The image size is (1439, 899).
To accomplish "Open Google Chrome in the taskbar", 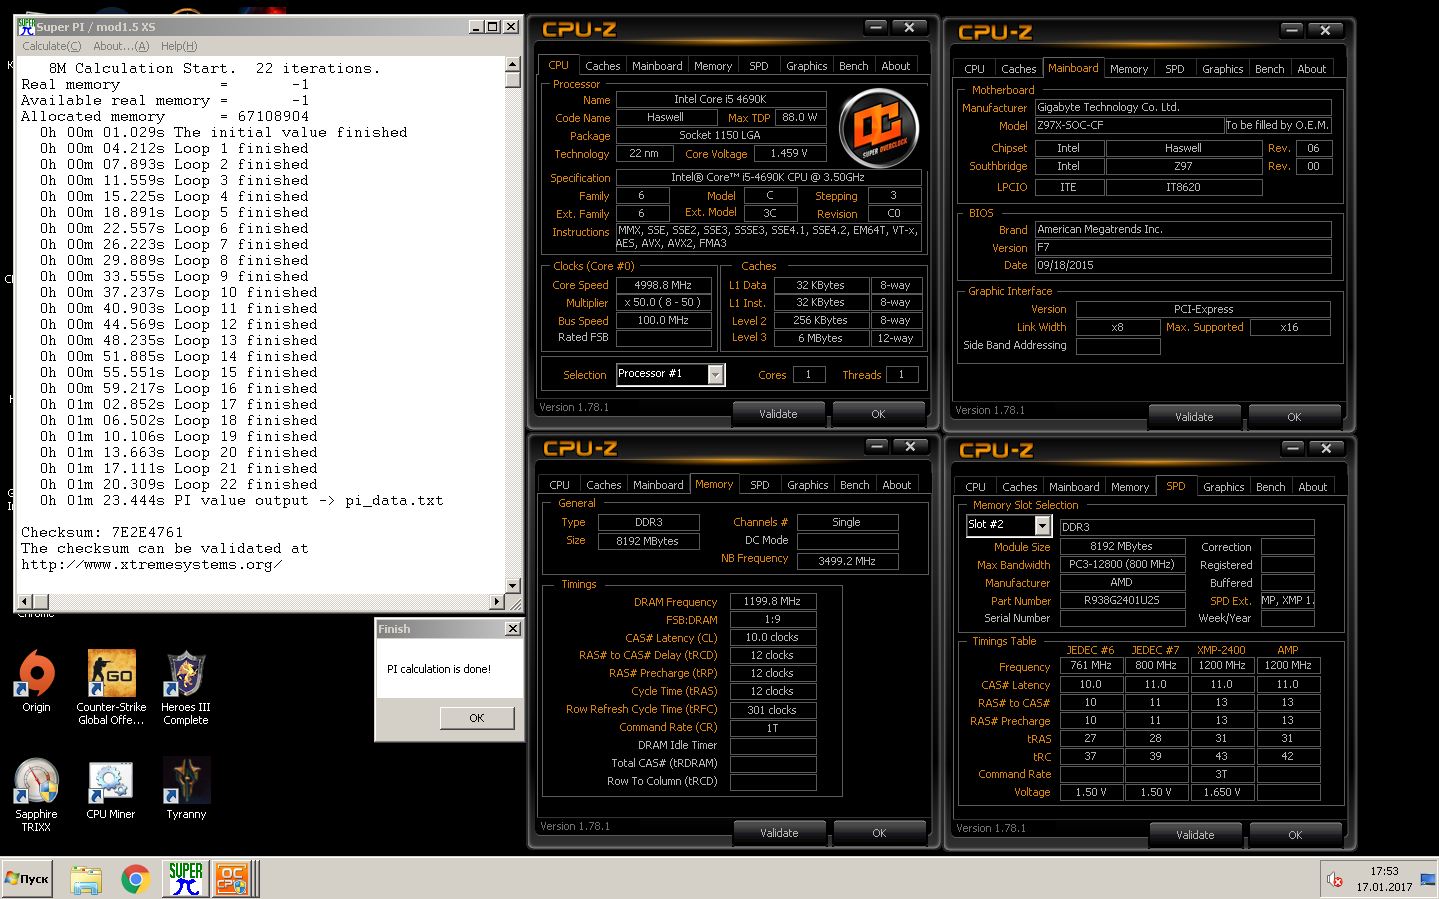I will tap(136, 879).
